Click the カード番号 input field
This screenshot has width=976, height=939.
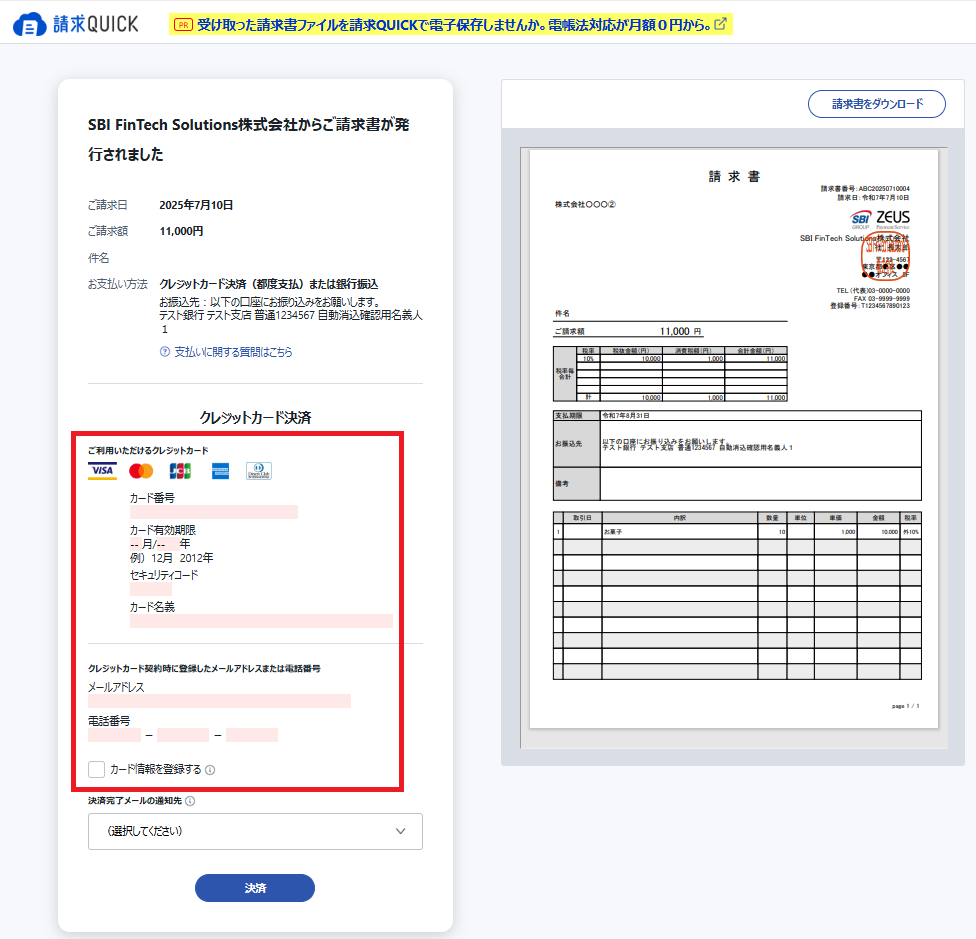pyautogui.click(x=213, y=511)
